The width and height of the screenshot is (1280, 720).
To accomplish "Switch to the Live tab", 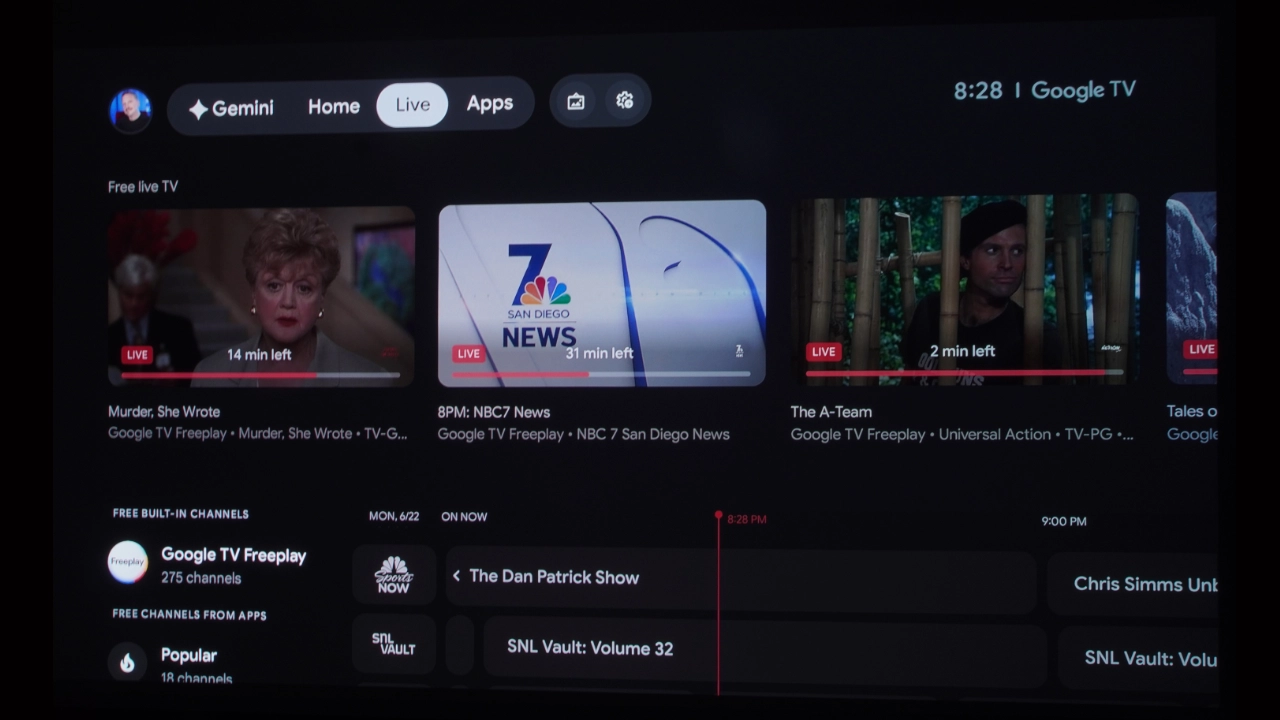I will (412, 105).
